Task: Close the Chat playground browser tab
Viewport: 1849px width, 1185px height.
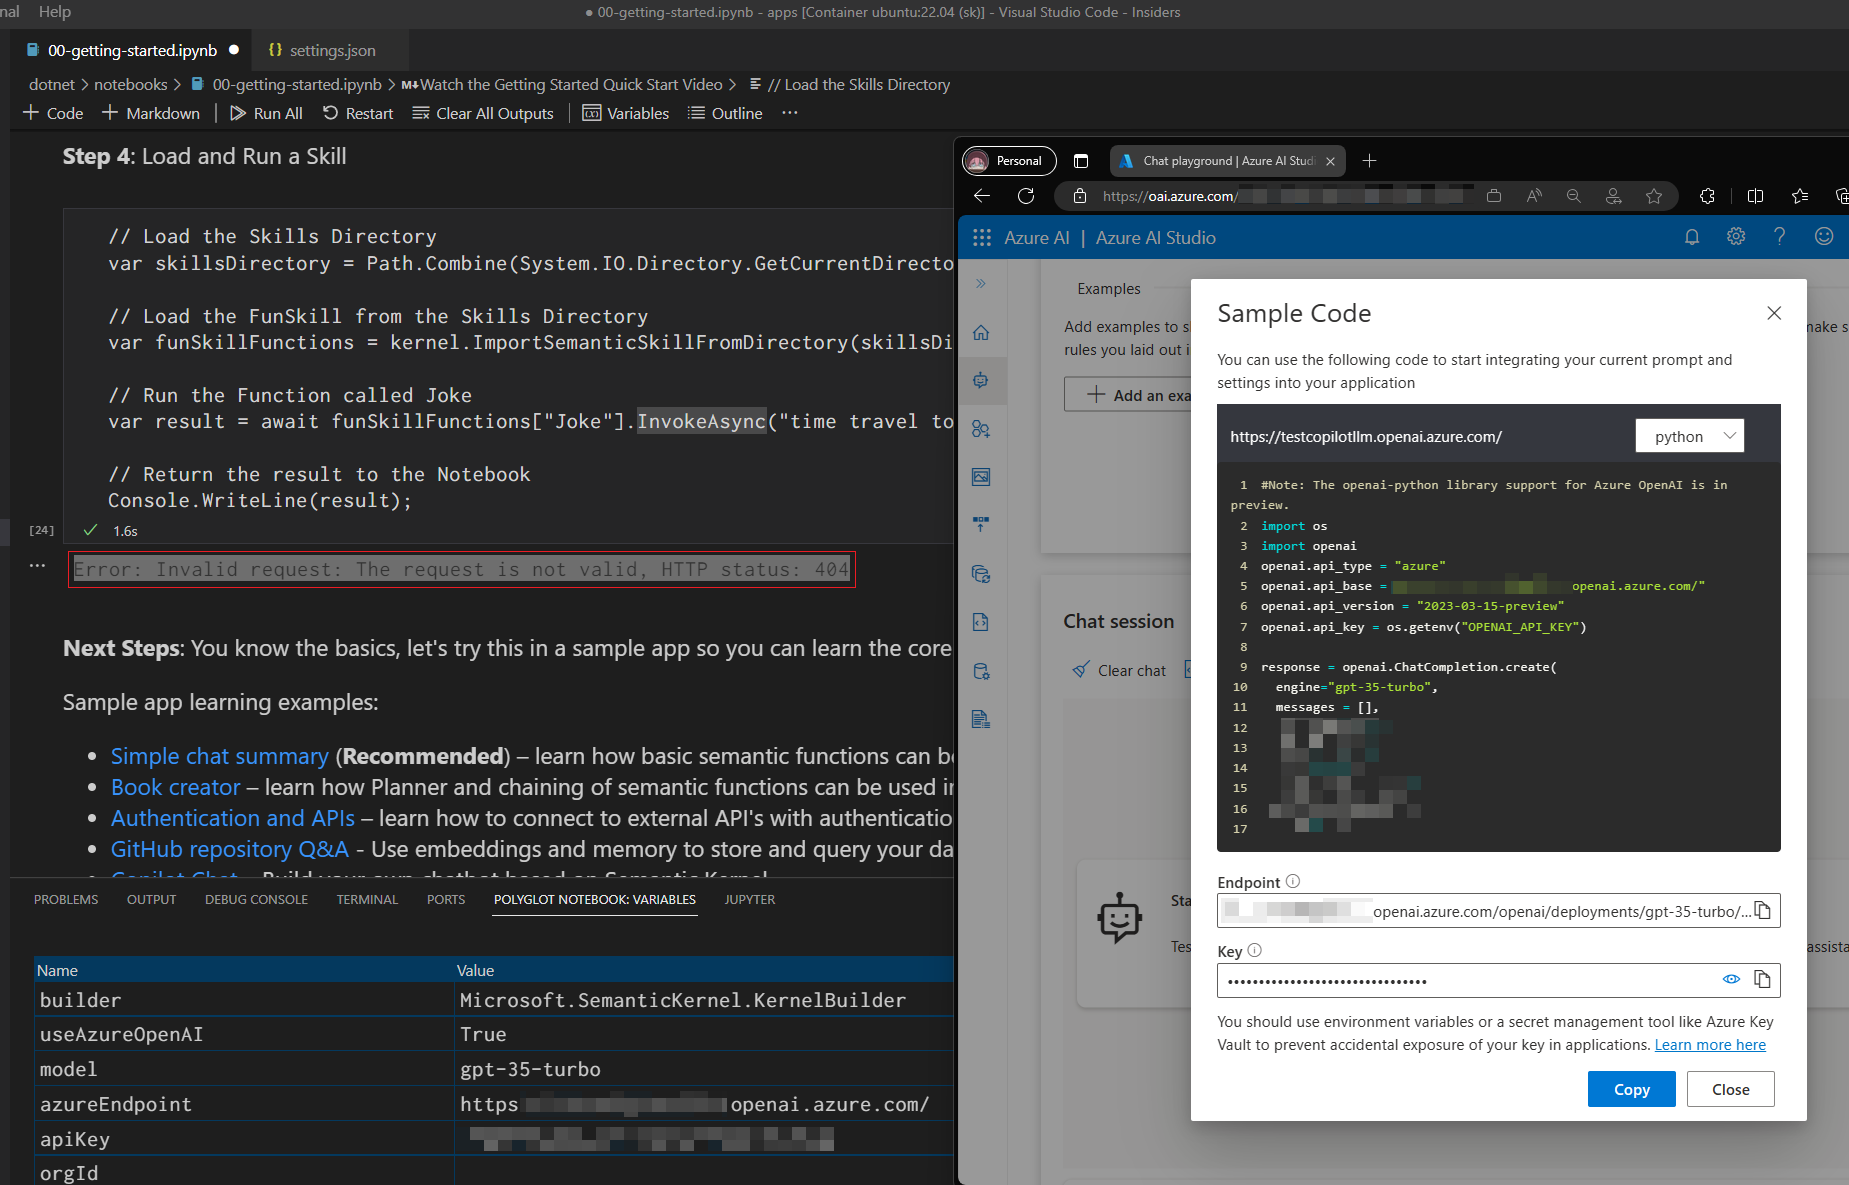Action: pos(1330,161)
